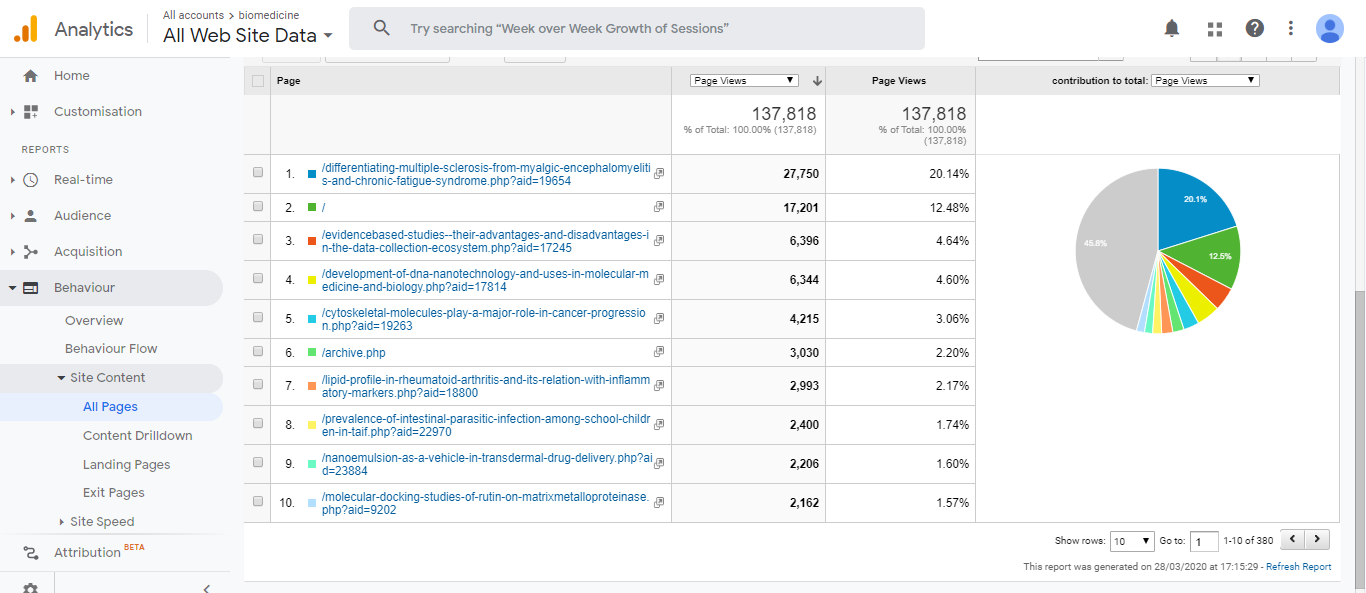Open the Show rows dropdown
The image size is (1366, 593).
point(1132,541)
